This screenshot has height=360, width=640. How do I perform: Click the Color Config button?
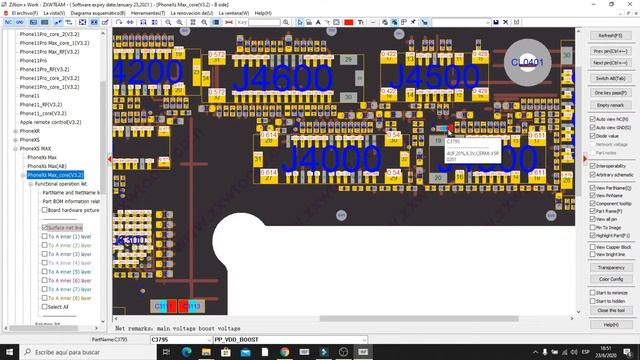point(611,279)
